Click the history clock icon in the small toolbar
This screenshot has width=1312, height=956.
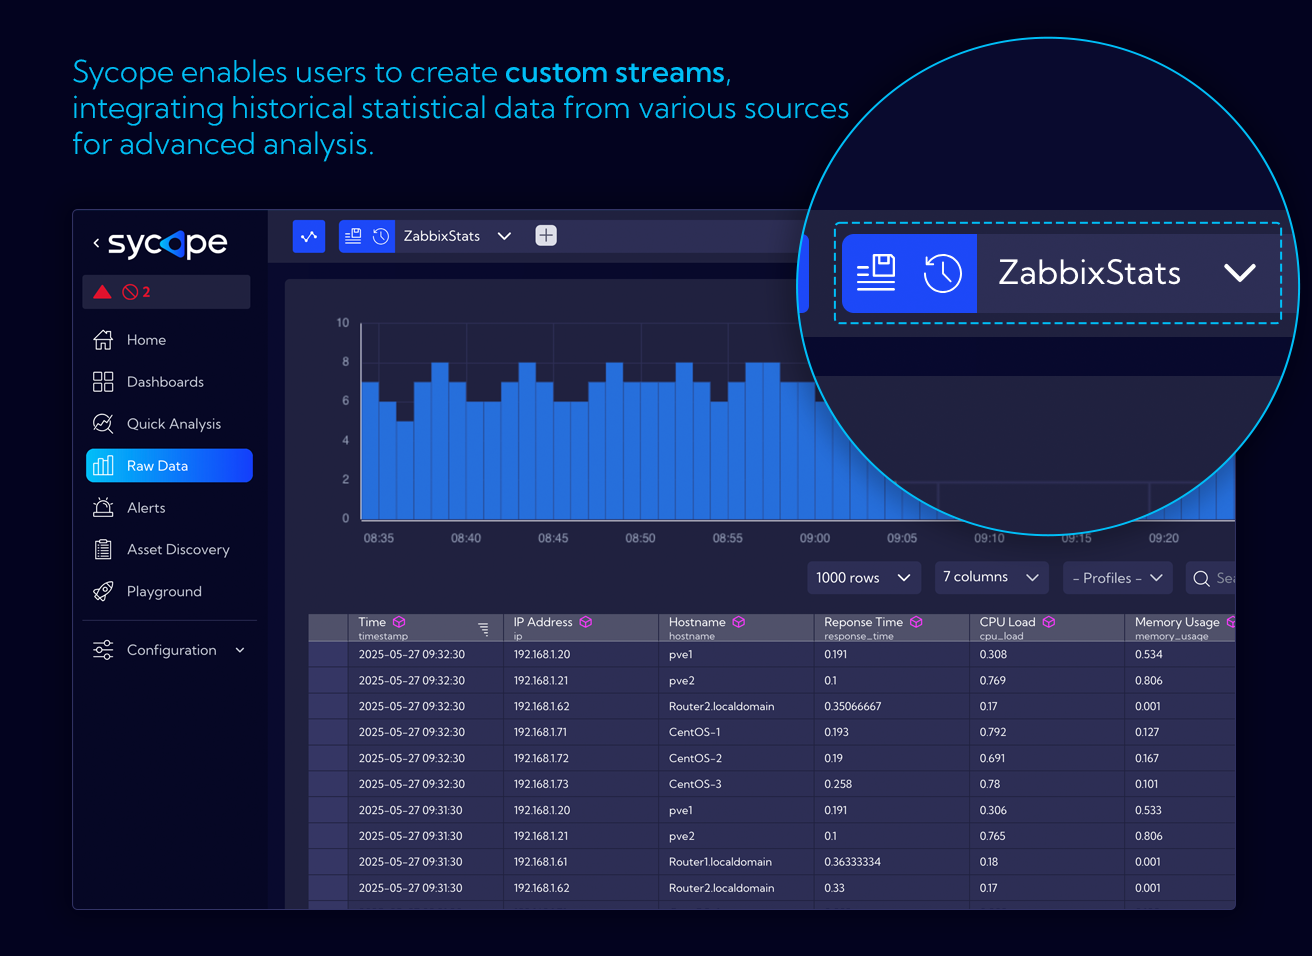click(381, 236)
